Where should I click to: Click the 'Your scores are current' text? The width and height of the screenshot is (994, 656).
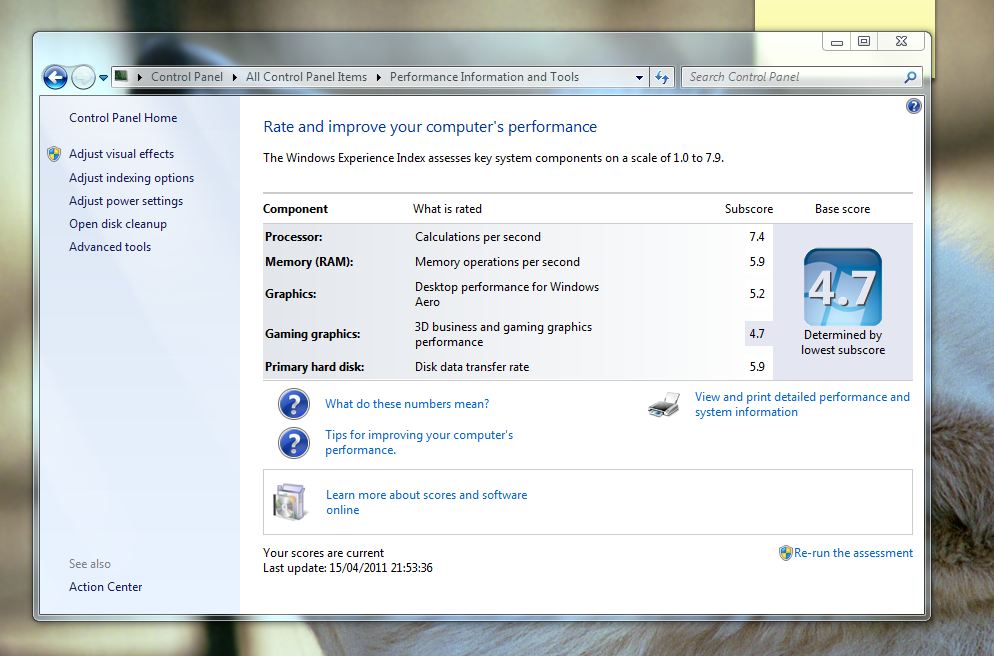point(323,553)
